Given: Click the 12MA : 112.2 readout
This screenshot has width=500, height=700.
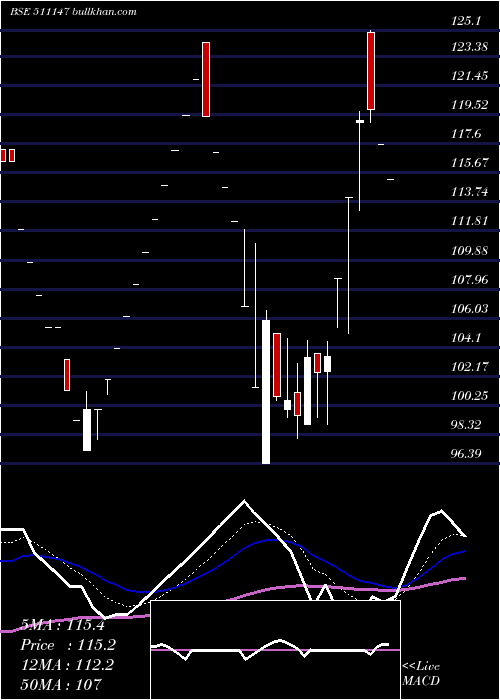Looking at the screenshot, I should (67, 665).
